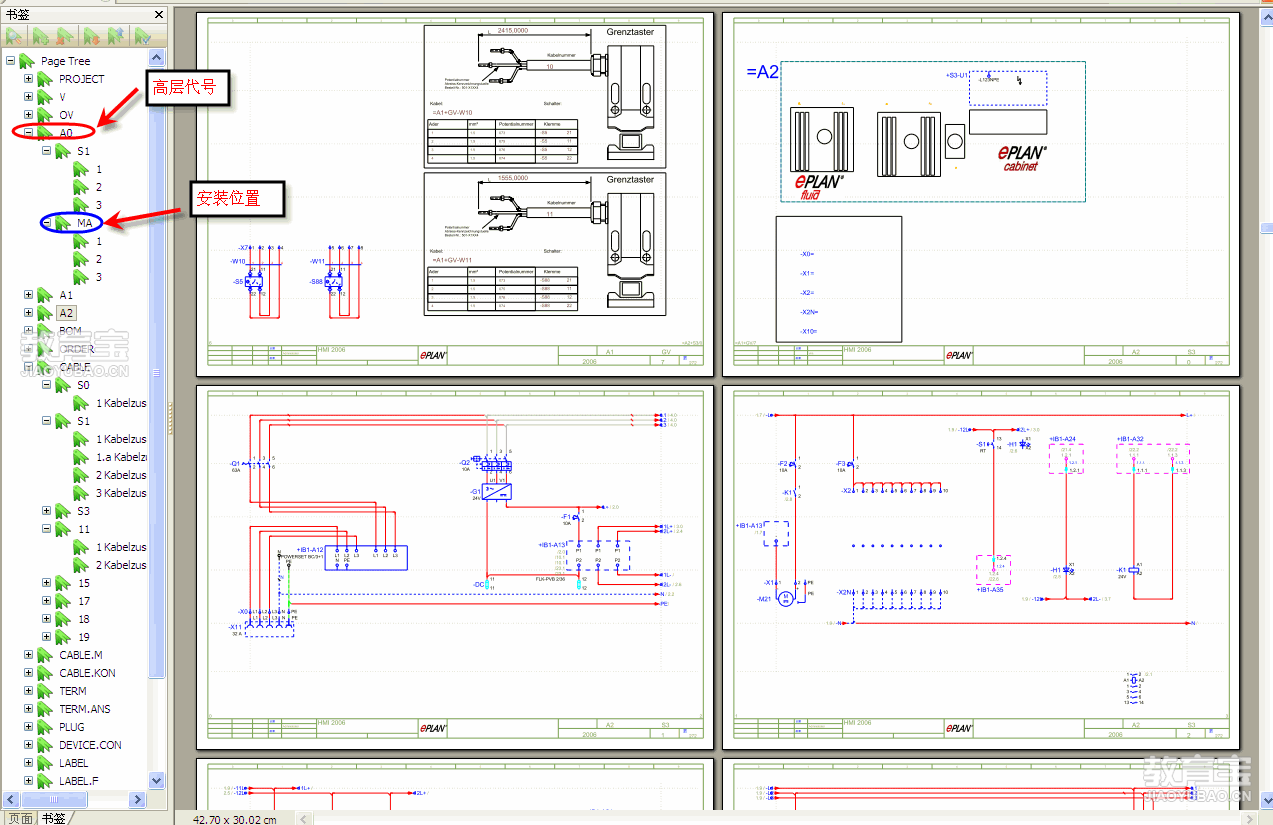The height and width of the screenshot is (825, 1273).
Task: Expand the PROJECT node
Action: [28, 79]
